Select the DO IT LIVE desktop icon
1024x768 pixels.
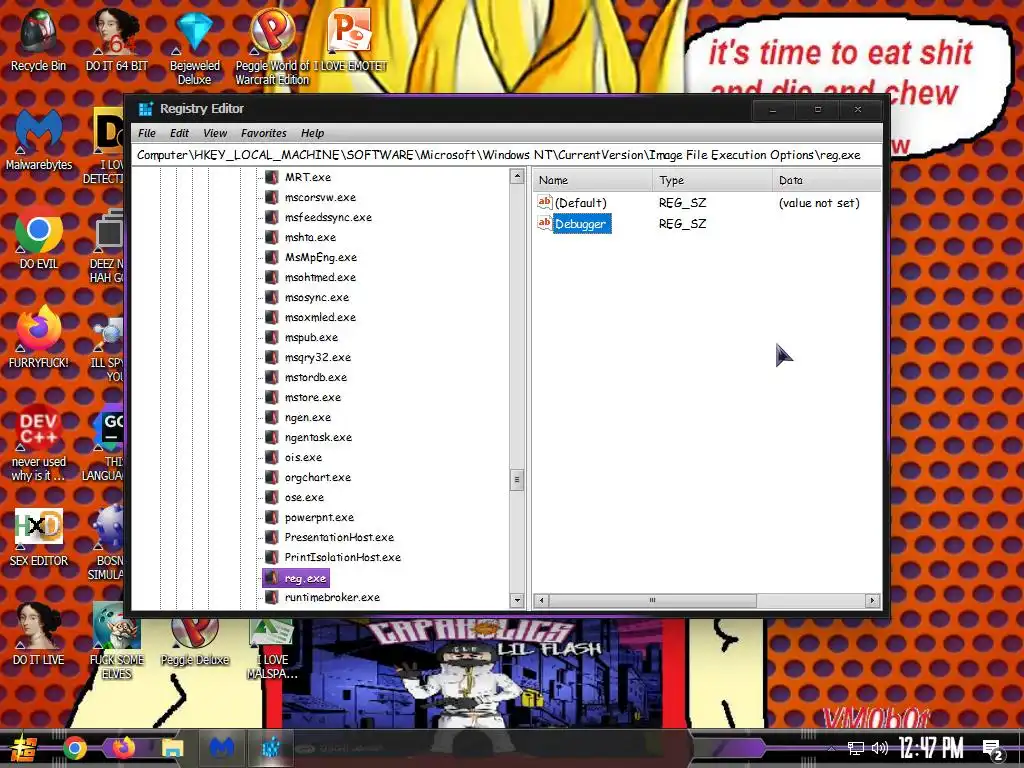[39, 634]
